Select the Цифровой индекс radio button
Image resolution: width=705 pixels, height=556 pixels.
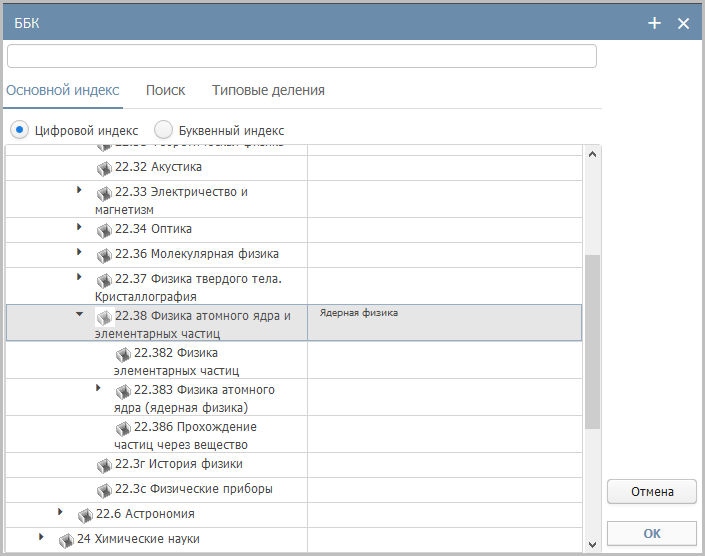[19, 130]
